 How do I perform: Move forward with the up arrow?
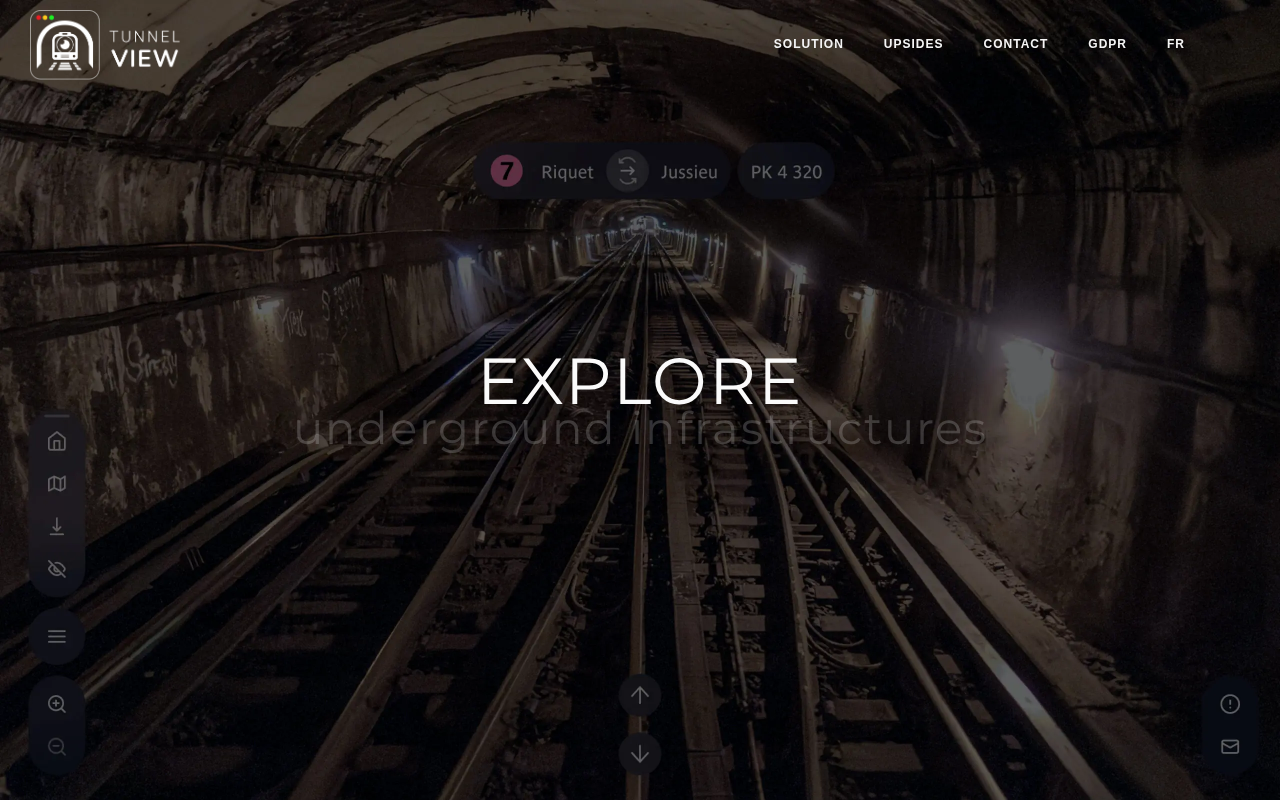[640, 695]
